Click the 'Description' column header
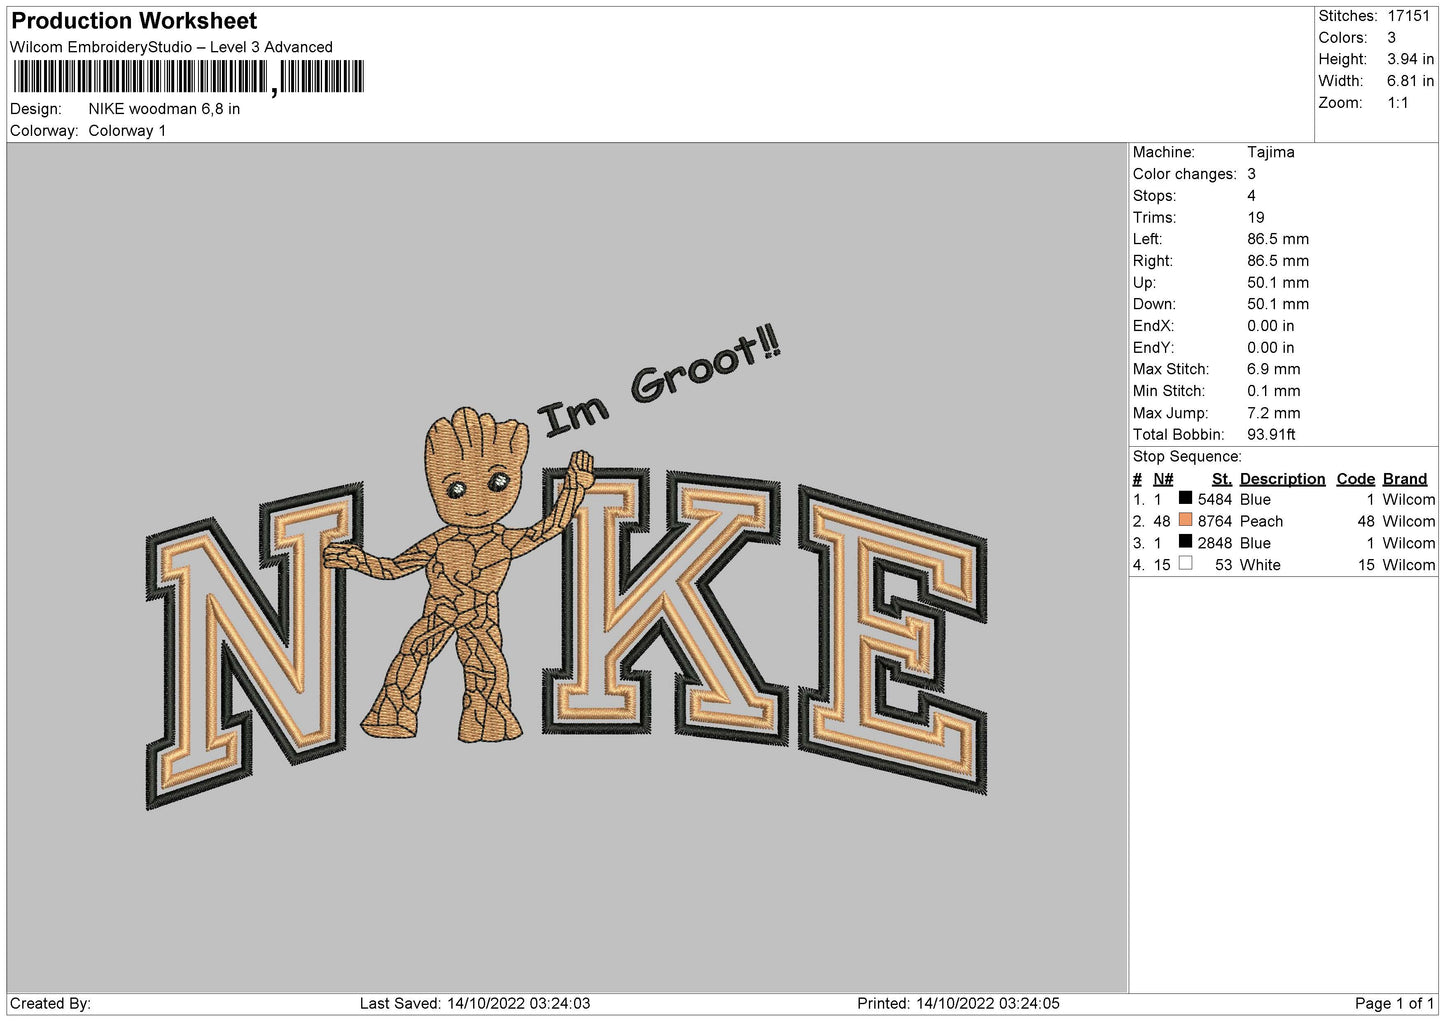 tap(1282, 479)
